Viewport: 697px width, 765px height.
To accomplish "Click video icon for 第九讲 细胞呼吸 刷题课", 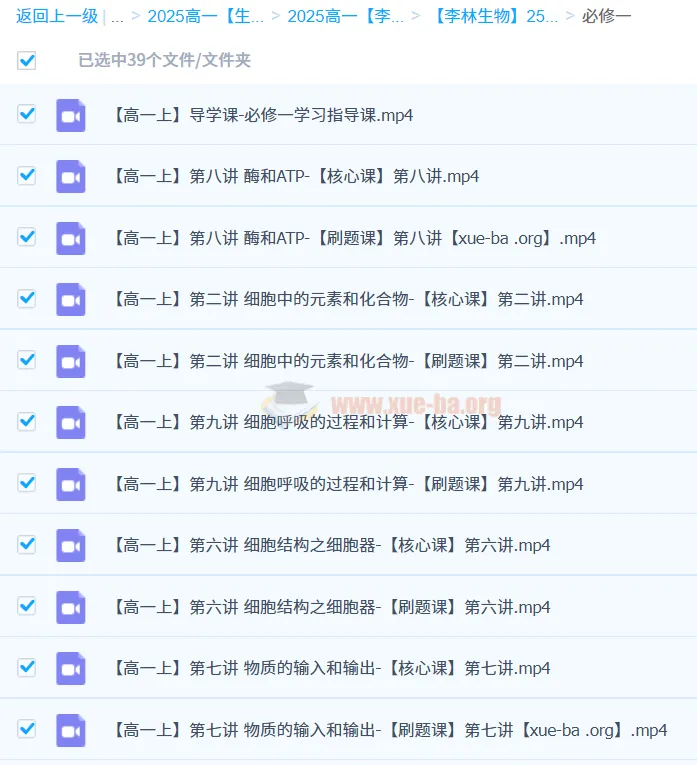I will 71,484.
